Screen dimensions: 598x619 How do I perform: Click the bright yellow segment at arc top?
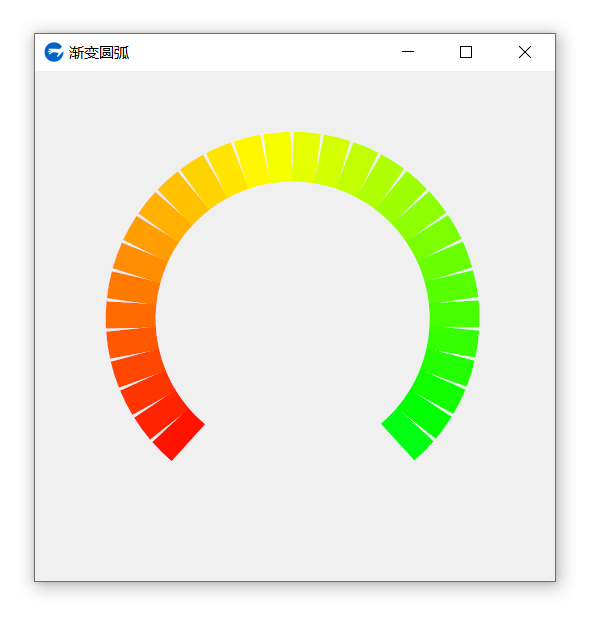pos(278,157)
